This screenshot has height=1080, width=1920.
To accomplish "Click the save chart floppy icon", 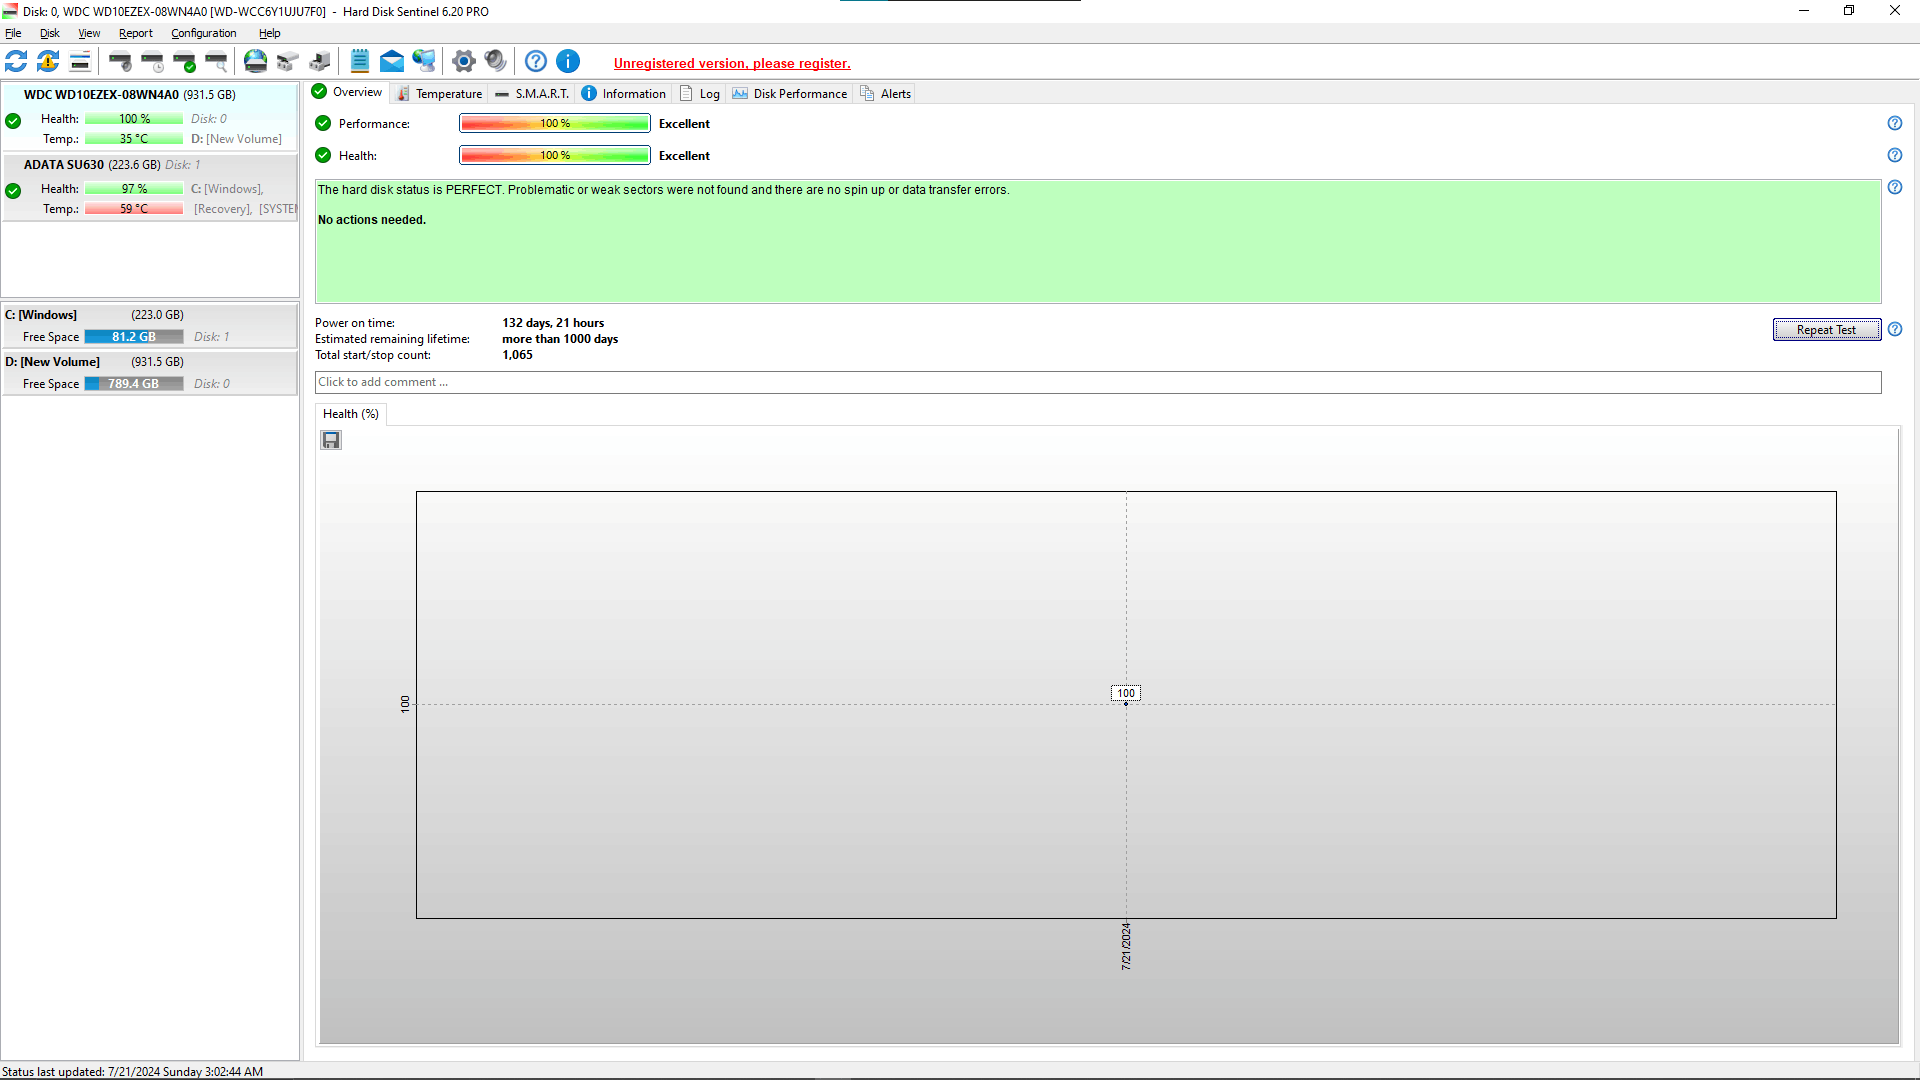I will pyautogui.click(x=331, y=440).
